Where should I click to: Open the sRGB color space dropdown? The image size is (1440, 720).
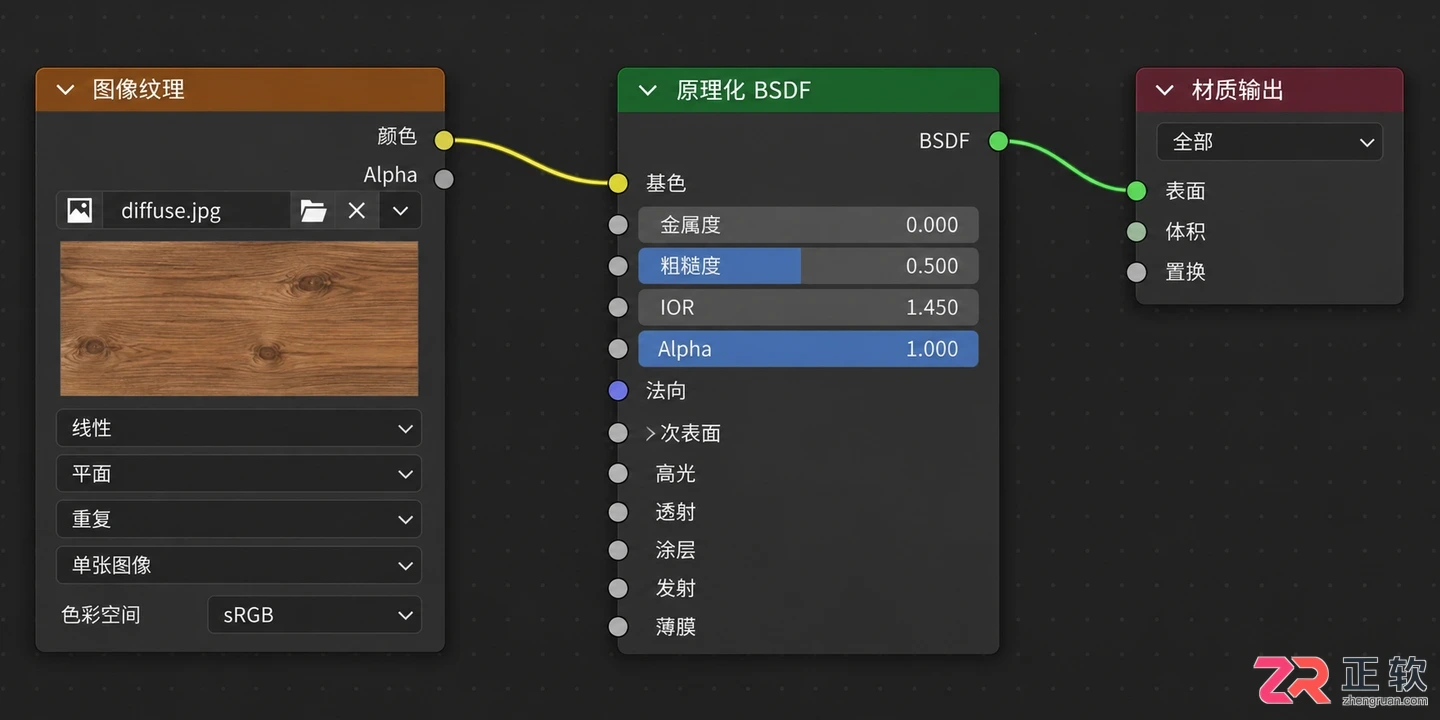pos(315,615)
